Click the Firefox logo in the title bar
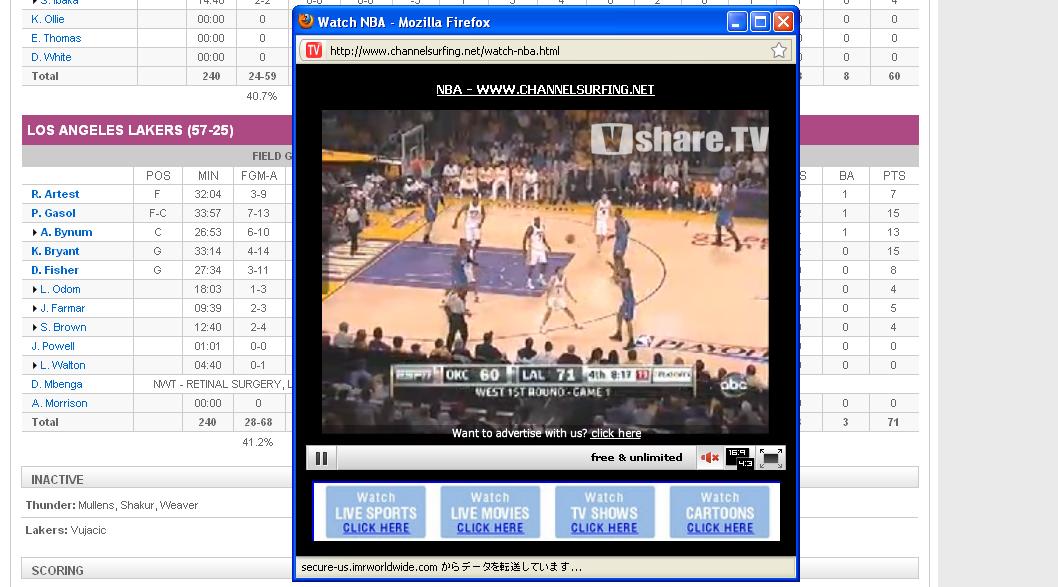This screenshot has width=1058, height=587. (x=306, y=22)
